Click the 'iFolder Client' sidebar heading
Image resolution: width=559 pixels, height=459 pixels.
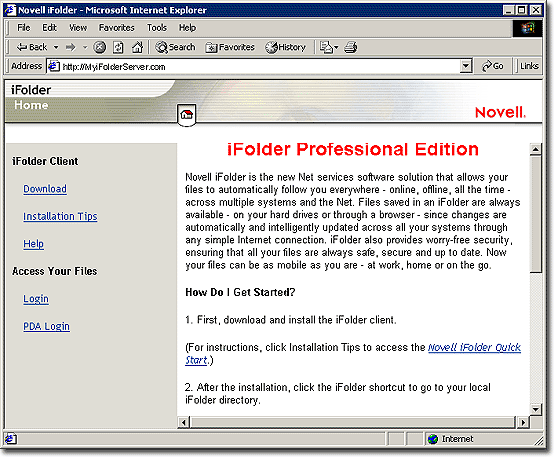coord(45,161)
